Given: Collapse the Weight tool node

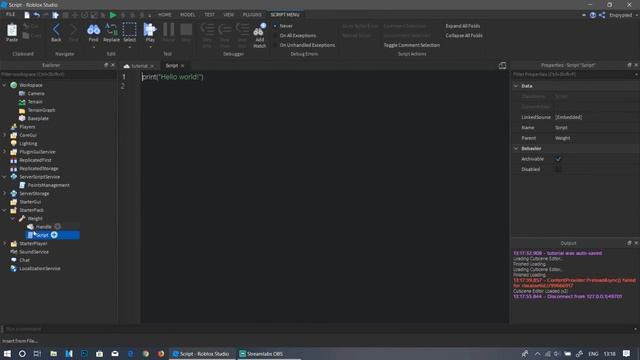Looking at the screenshot, I should pos(13,218).
